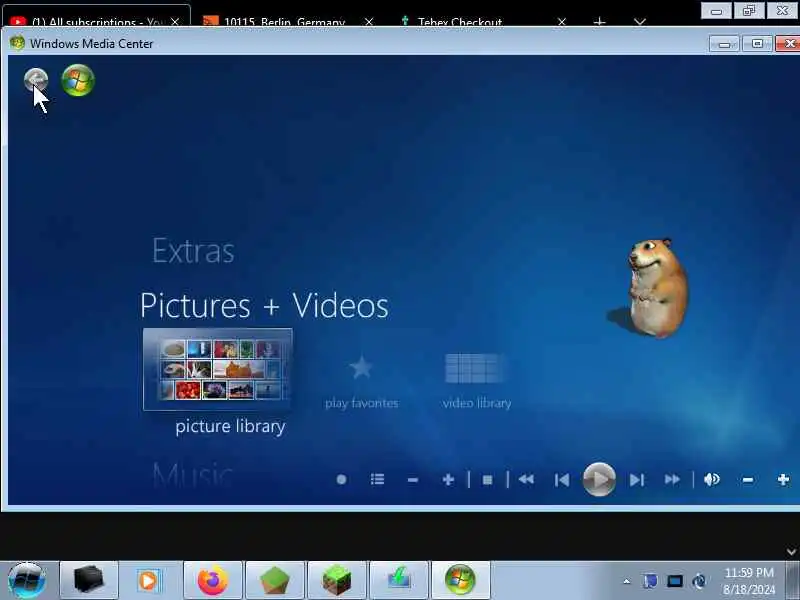Screen dimensions: 800x600
Task: Click the hamster desktop character
Action: click(653, 288)
